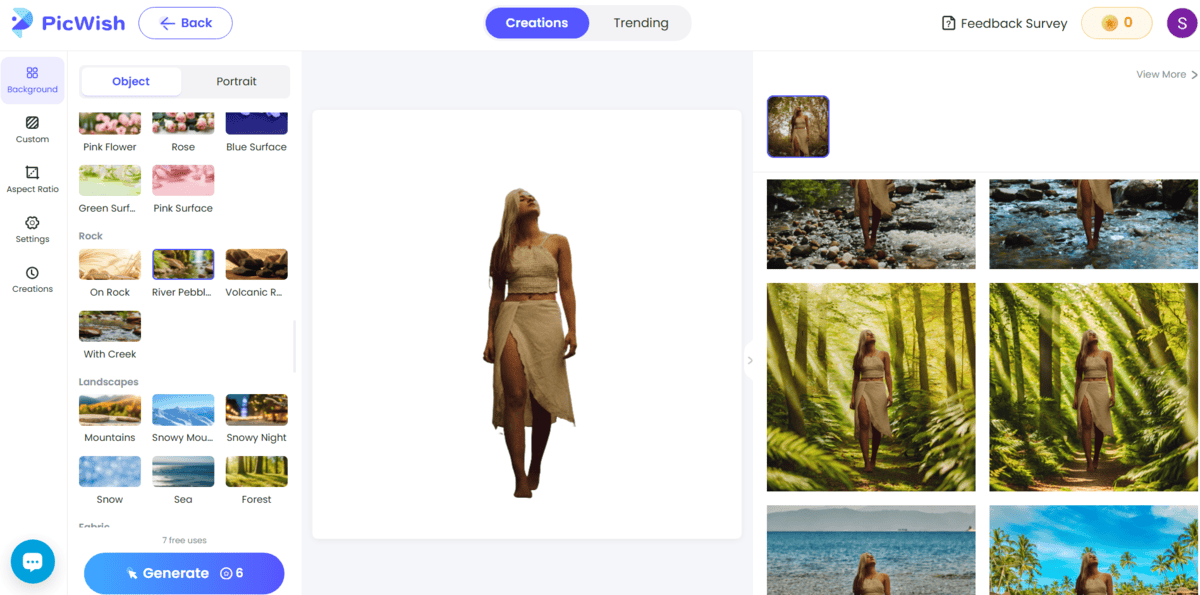Switch to the Object tab
The width and height of the screenshot is (1200, 595).
(131, 81)
